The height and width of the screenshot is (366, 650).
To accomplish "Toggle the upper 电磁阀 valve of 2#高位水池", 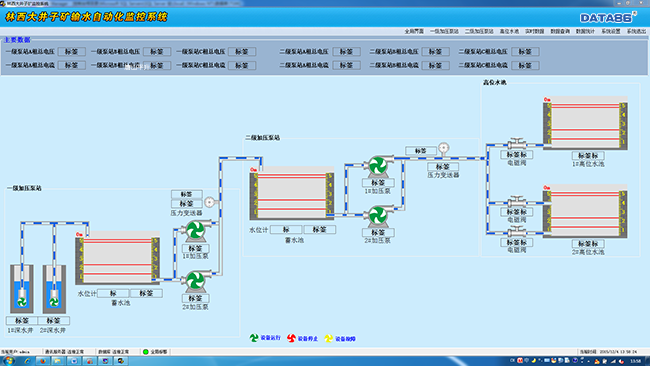I will [x=517, y=202].
